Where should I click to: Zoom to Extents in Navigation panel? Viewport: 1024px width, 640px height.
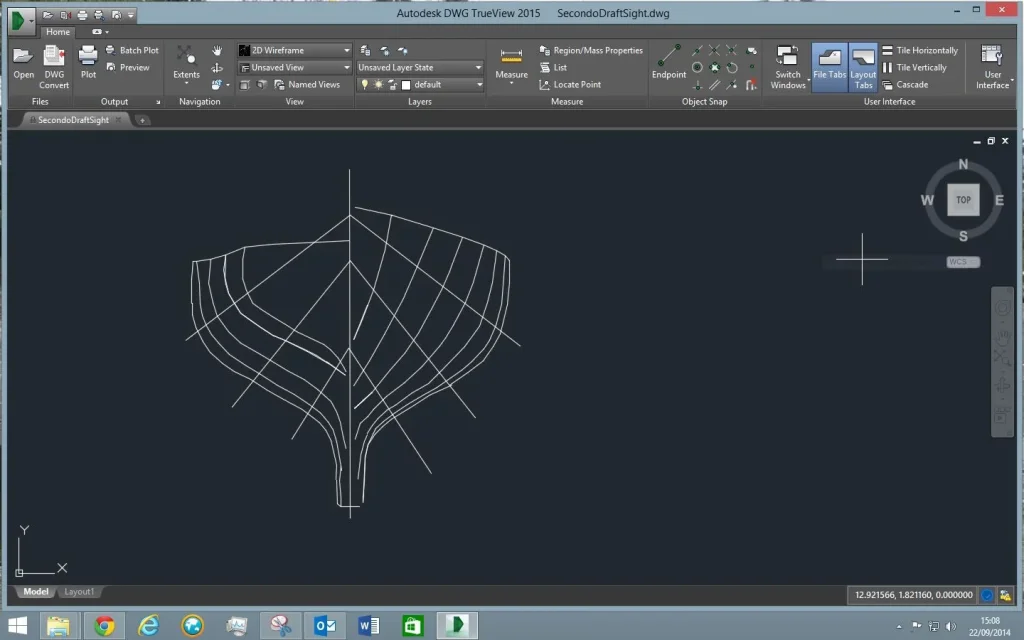[186, 61]
